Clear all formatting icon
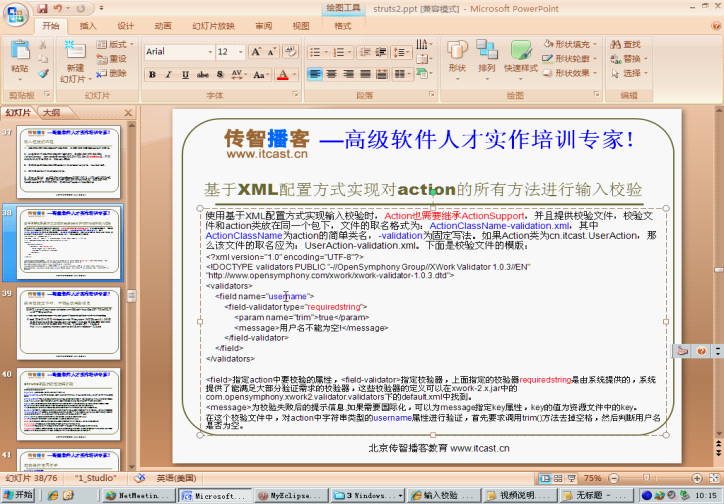 coord(290,52)
